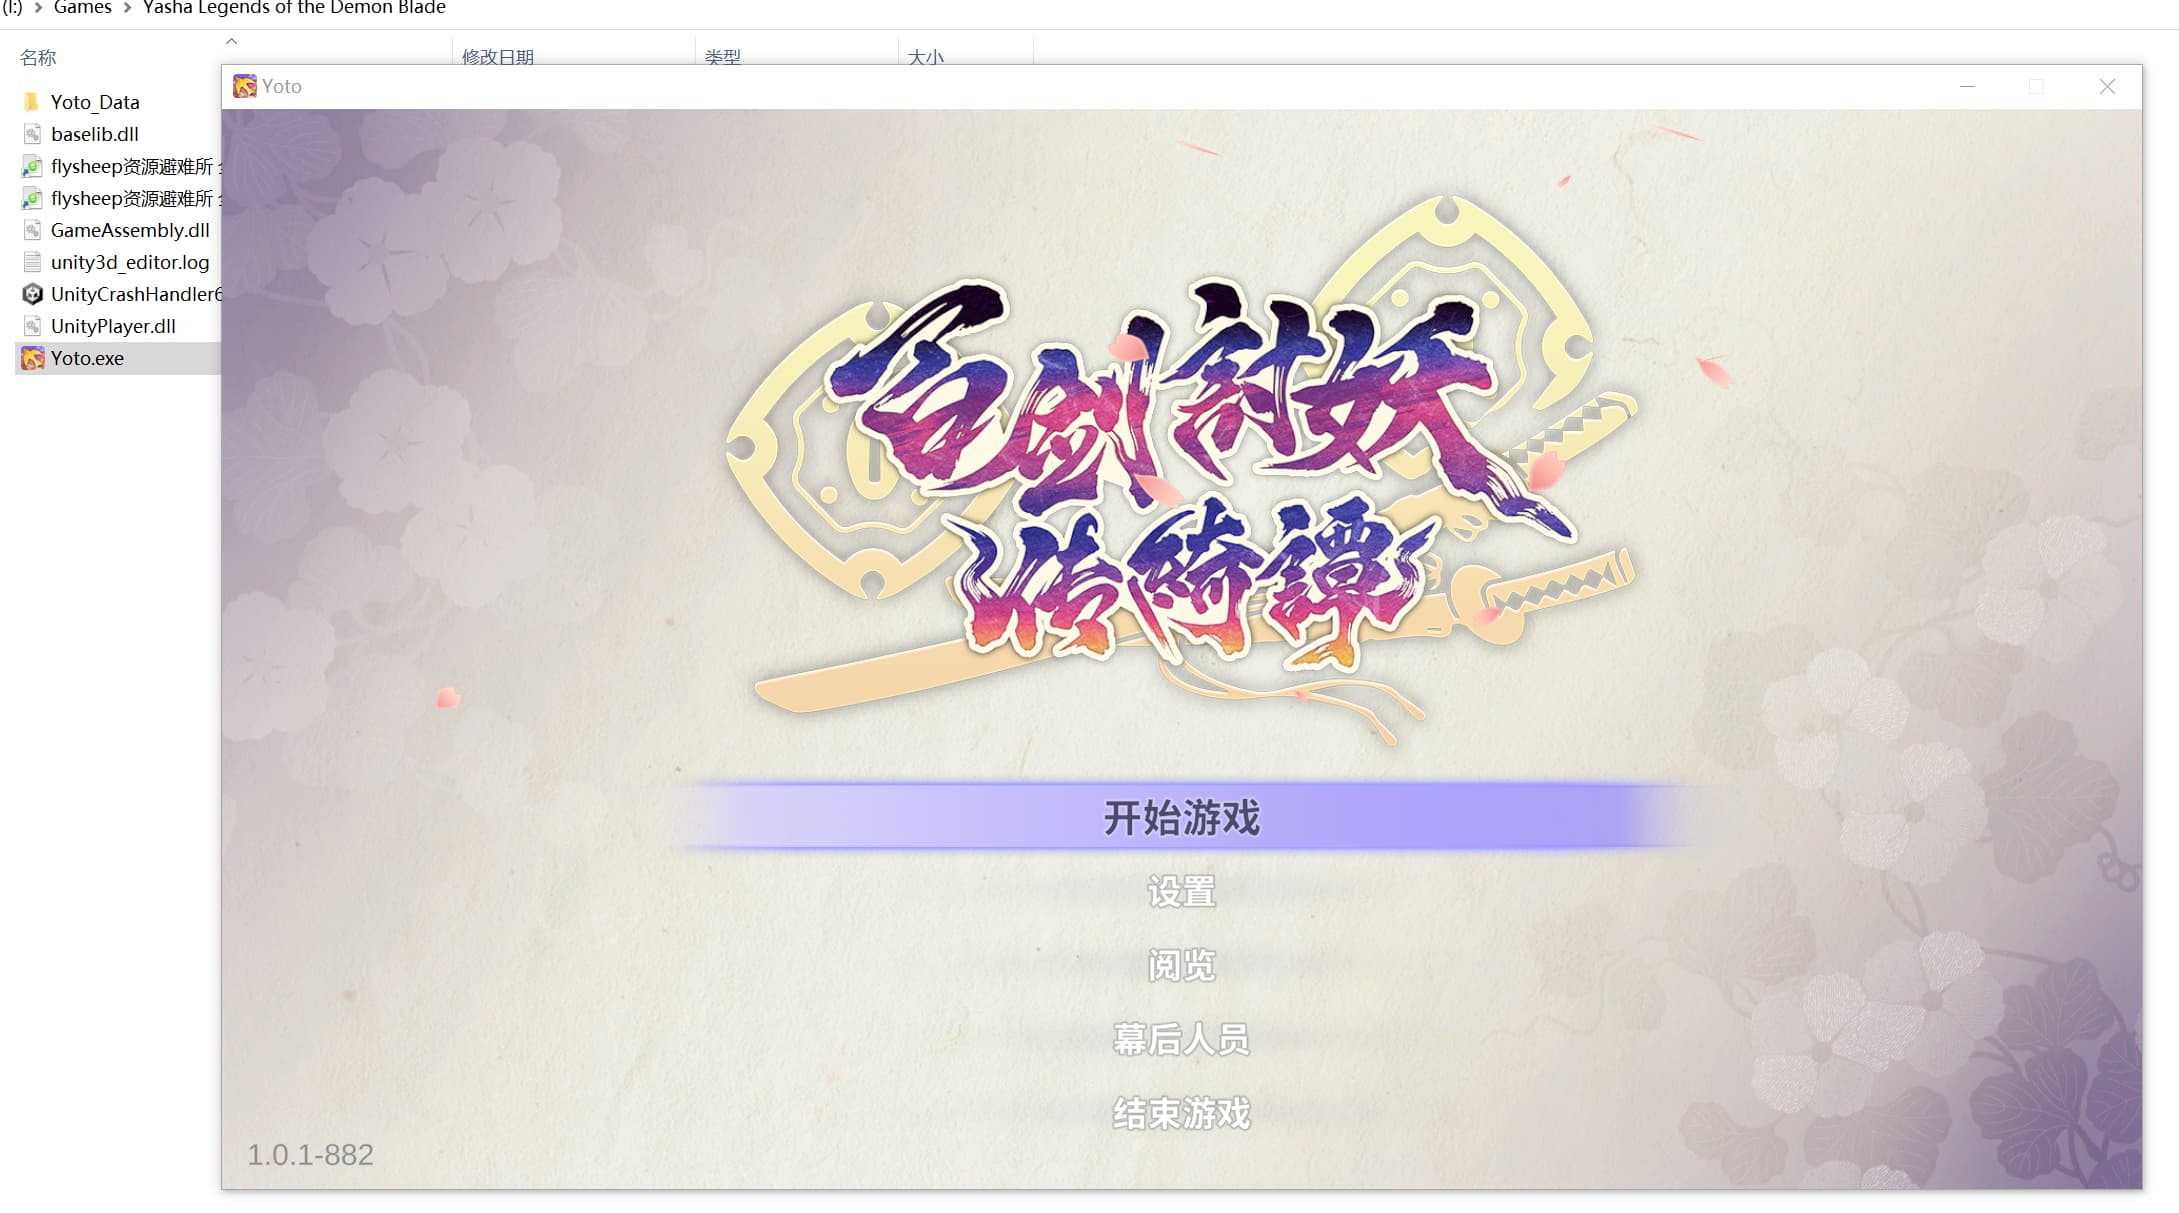Select UnityCrashHandler file name
The width and height of the screenshot is (2179, 1213).
136,294
